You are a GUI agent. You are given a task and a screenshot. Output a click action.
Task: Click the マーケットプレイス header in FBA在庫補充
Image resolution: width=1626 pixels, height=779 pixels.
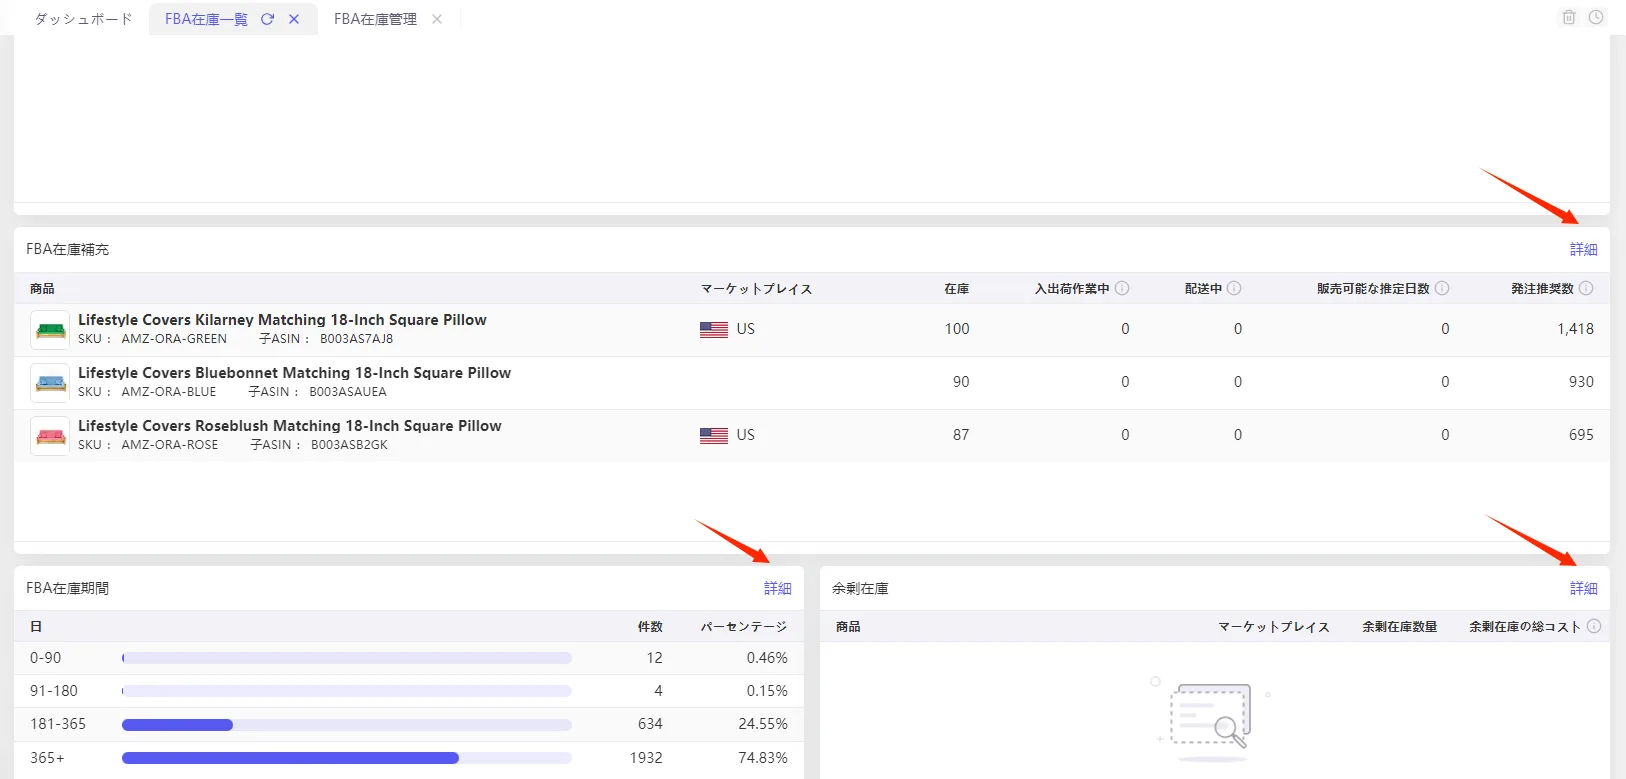pyautogui.click(x=756, y=288)
